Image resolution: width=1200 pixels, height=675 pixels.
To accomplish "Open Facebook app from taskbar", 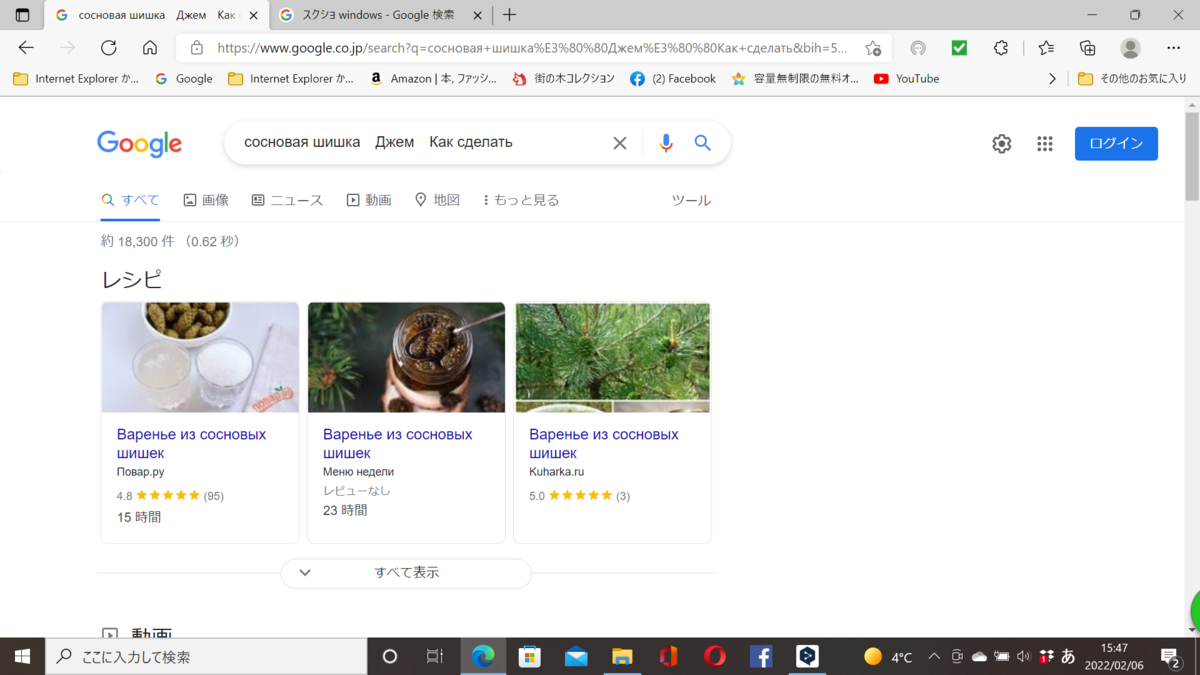I will (761, 656).
